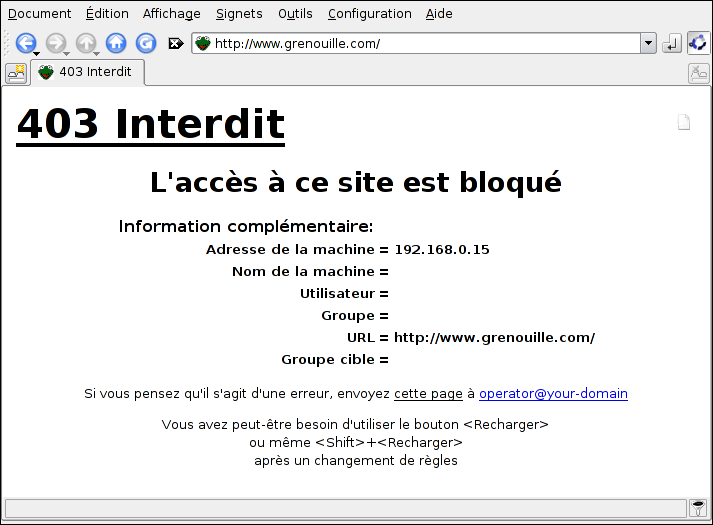Open the Signets menu
The width and height of the screenshot is (713, 525).
tap(239, 14)
